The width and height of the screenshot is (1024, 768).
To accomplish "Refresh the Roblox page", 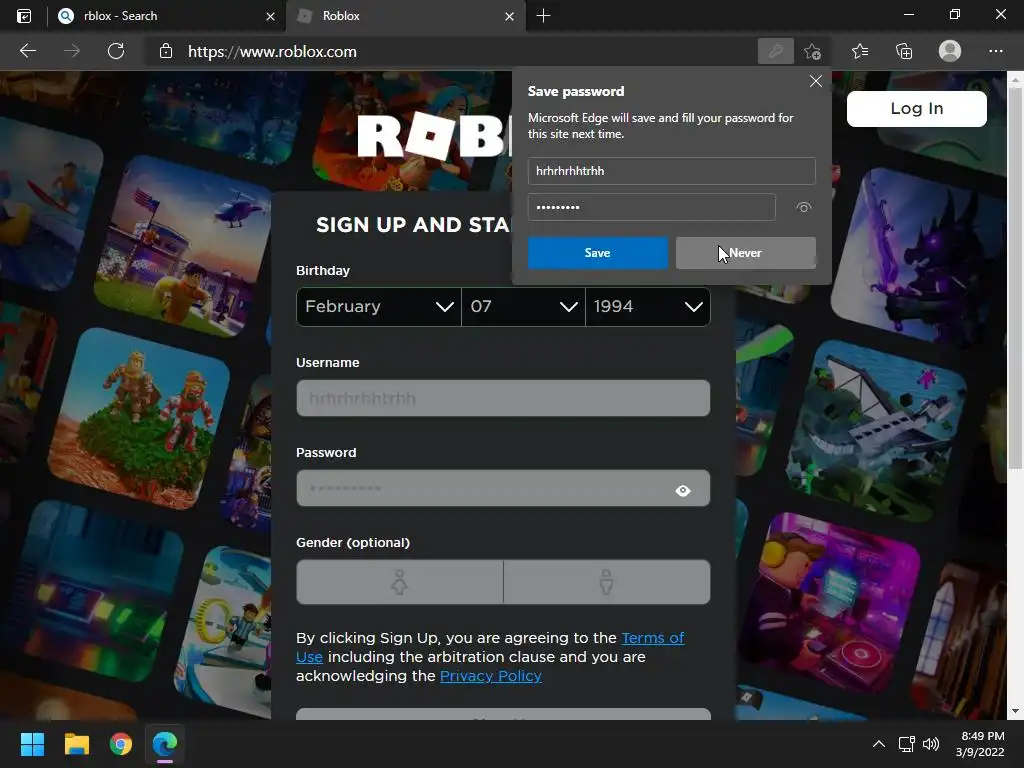I will (x=116, y=51).
